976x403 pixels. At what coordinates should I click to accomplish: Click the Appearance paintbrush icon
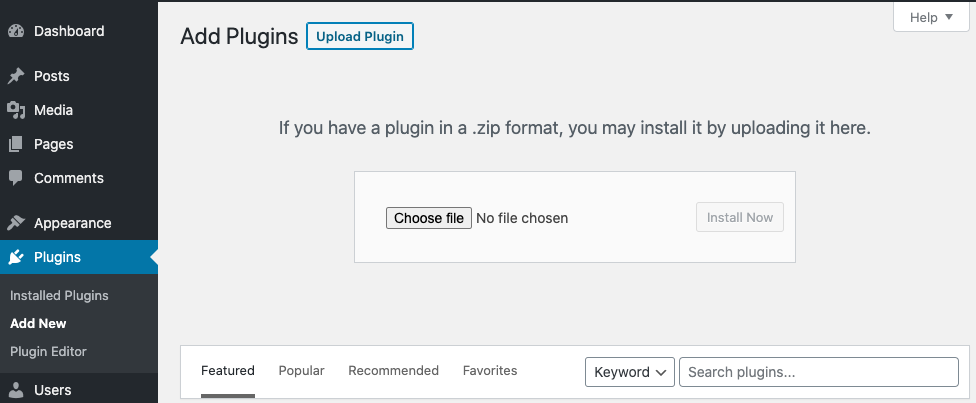coord(16,223)
